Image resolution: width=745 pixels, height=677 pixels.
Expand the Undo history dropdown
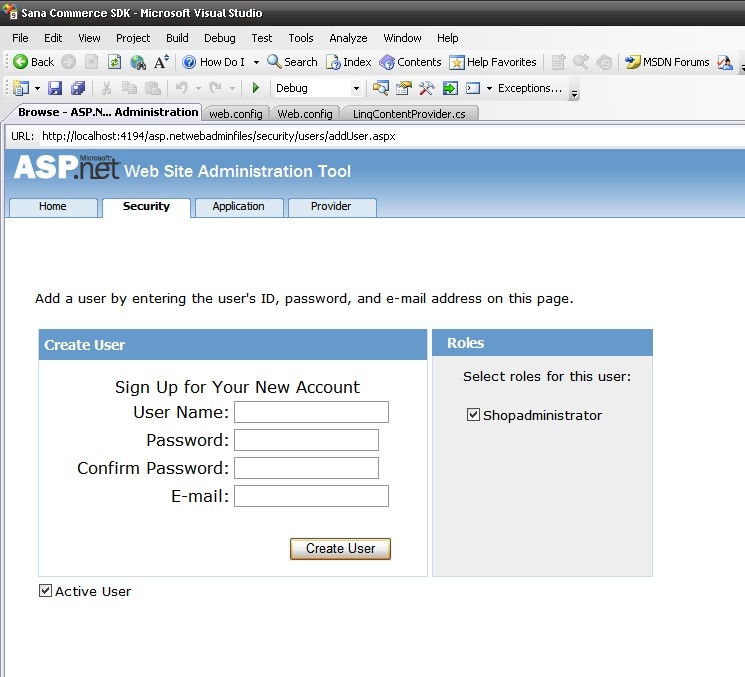tap(198, 88)
